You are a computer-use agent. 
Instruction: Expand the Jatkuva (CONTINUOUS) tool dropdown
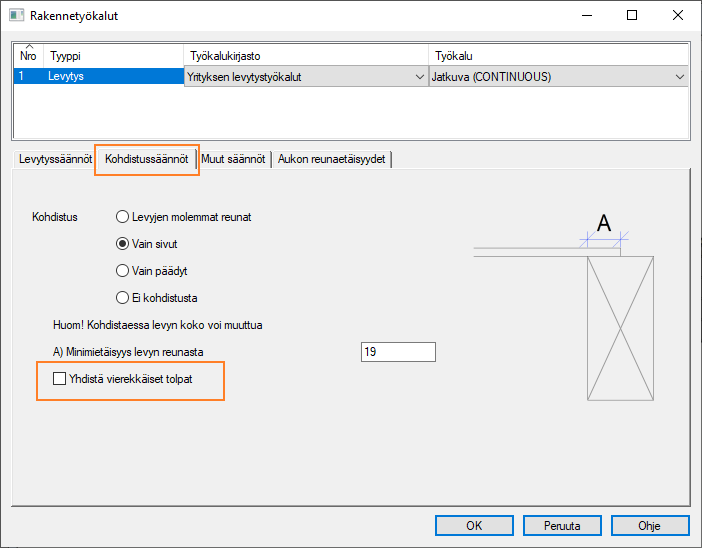click(680, 77)
